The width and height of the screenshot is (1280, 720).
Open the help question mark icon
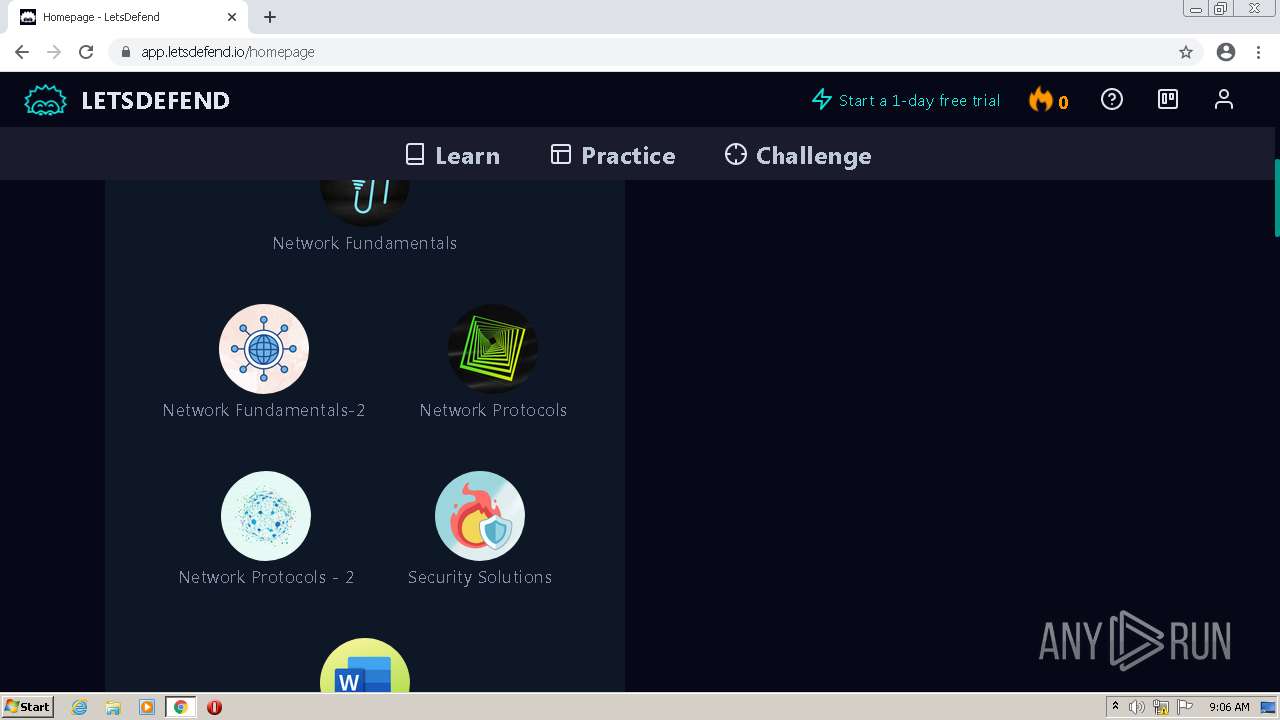pyautogui.click(x=1112, y=99)
